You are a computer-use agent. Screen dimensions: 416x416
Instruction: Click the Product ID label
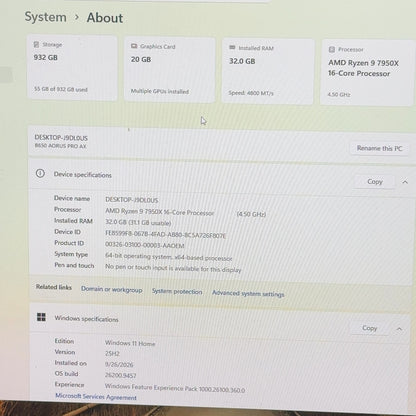pos(69,243)
